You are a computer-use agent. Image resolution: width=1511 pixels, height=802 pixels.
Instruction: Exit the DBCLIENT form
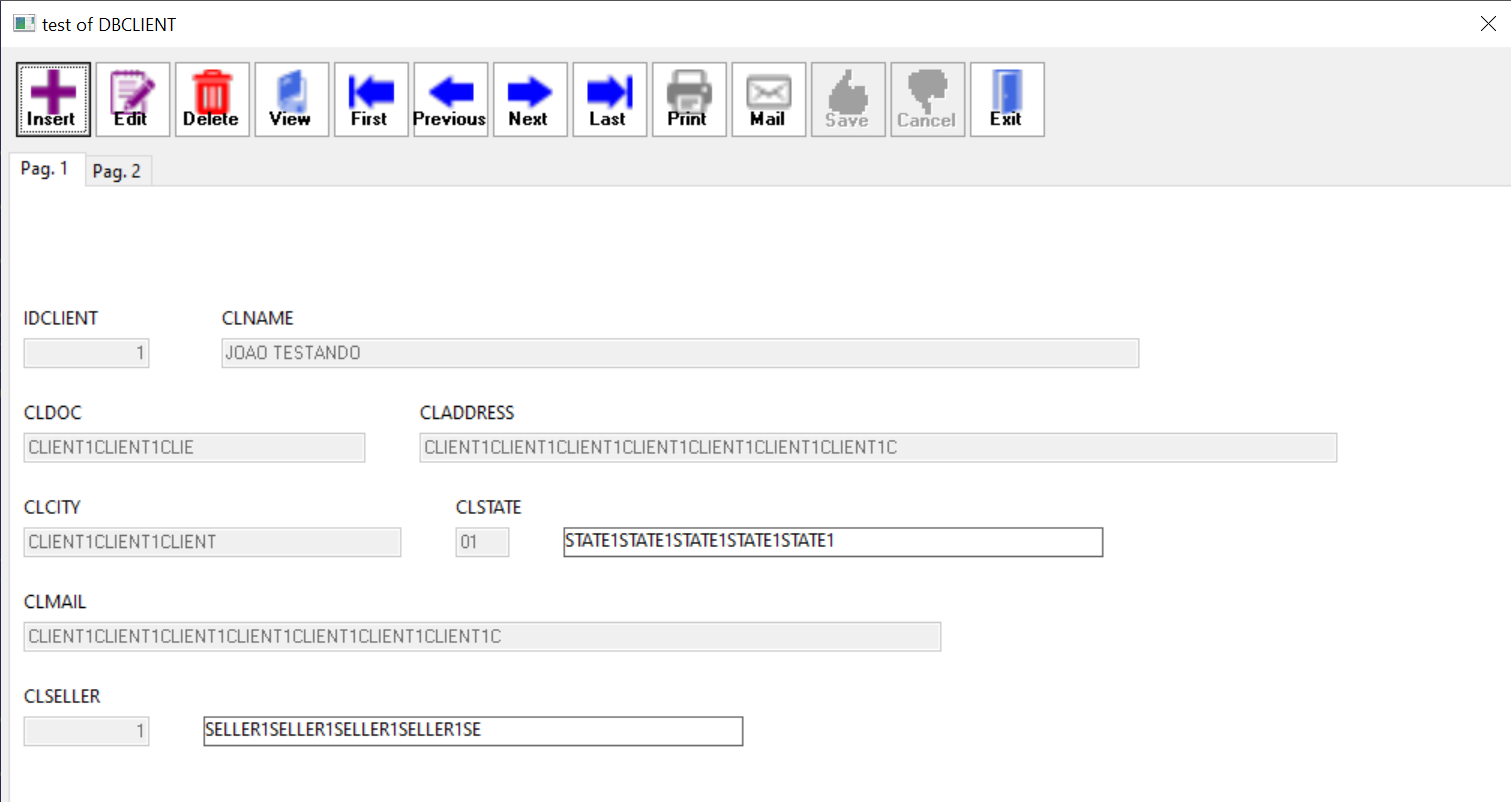(x=1007, y=99)
